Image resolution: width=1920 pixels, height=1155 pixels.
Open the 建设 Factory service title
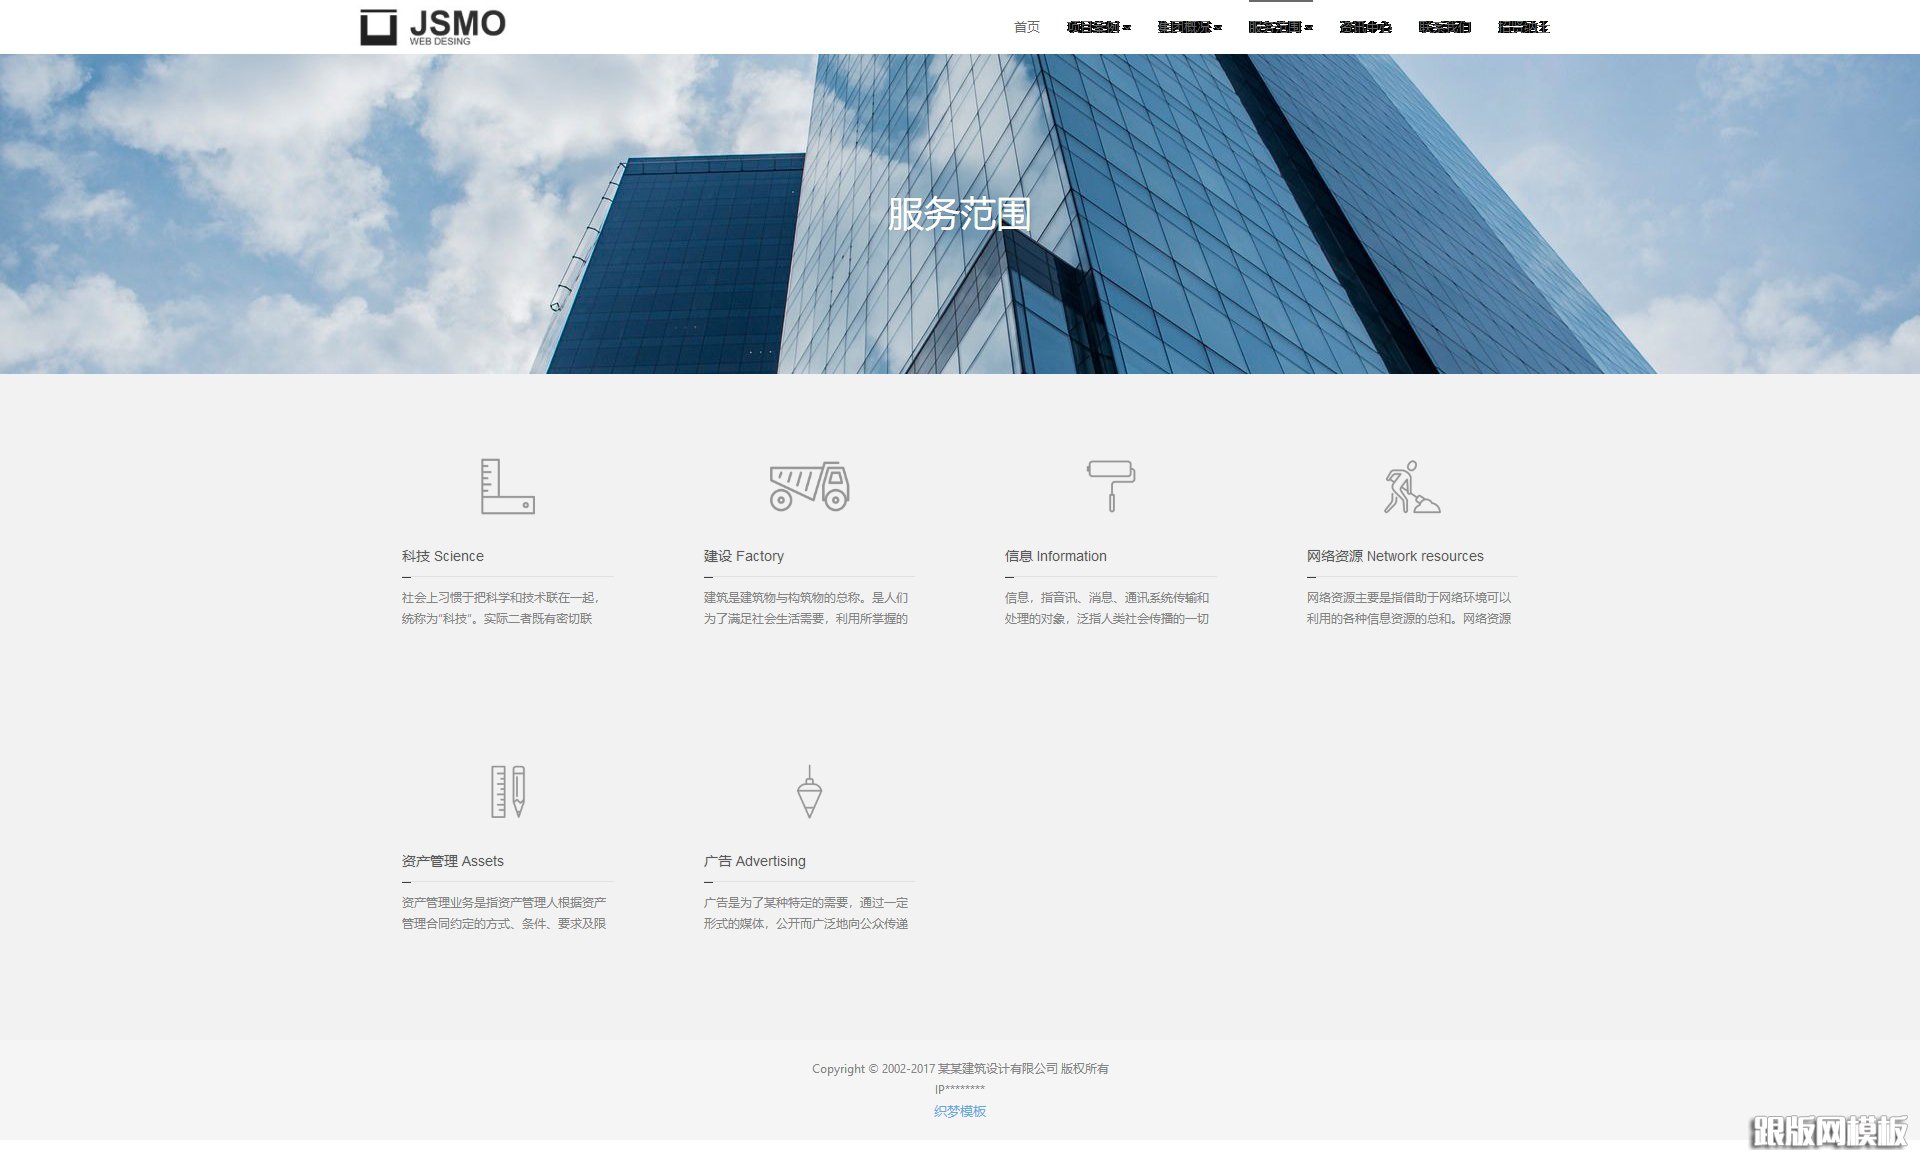(744, 556)
